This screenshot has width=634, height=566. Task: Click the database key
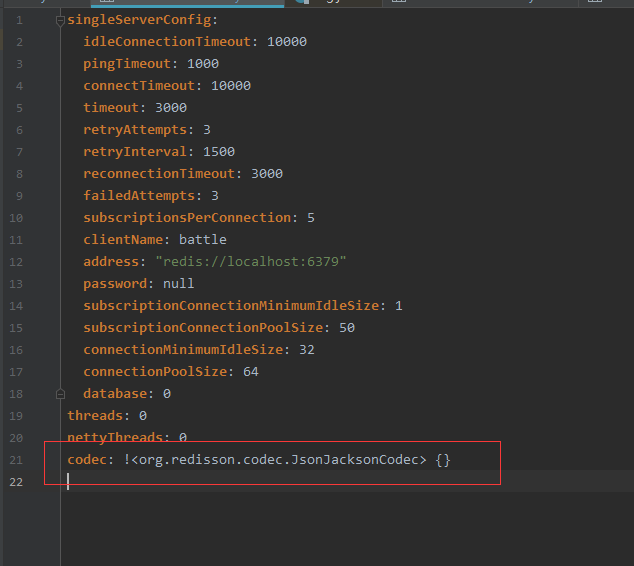pos(115,394)
